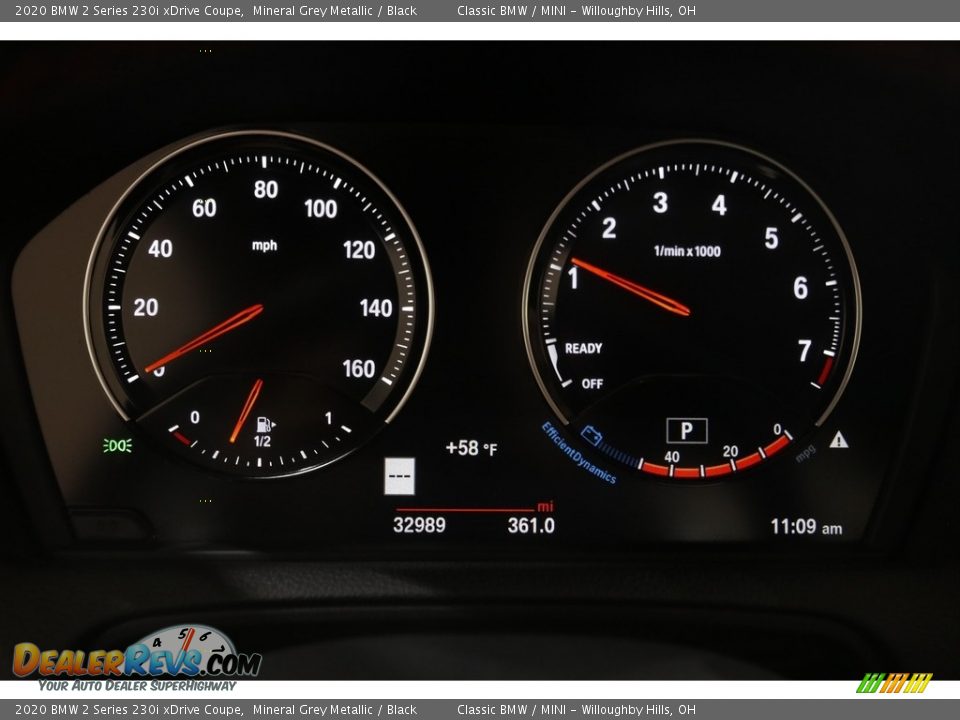This screenshot has height=720, width=960.
Task: Click the white dashes indicator box
Action: (x=399, y=476)
